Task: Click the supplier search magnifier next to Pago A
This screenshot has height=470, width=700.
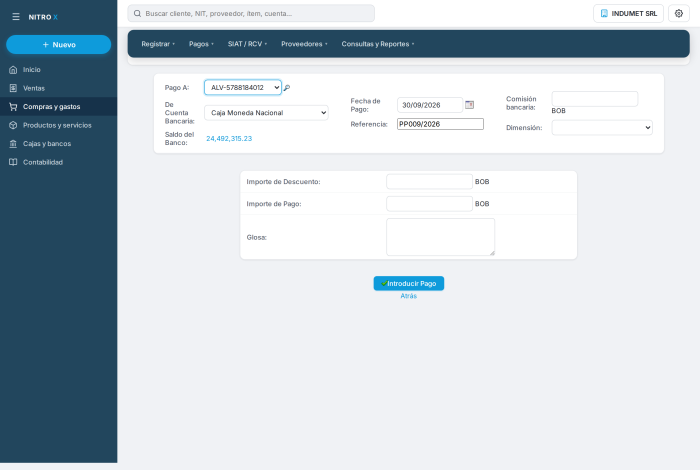Action: (287, 88)
